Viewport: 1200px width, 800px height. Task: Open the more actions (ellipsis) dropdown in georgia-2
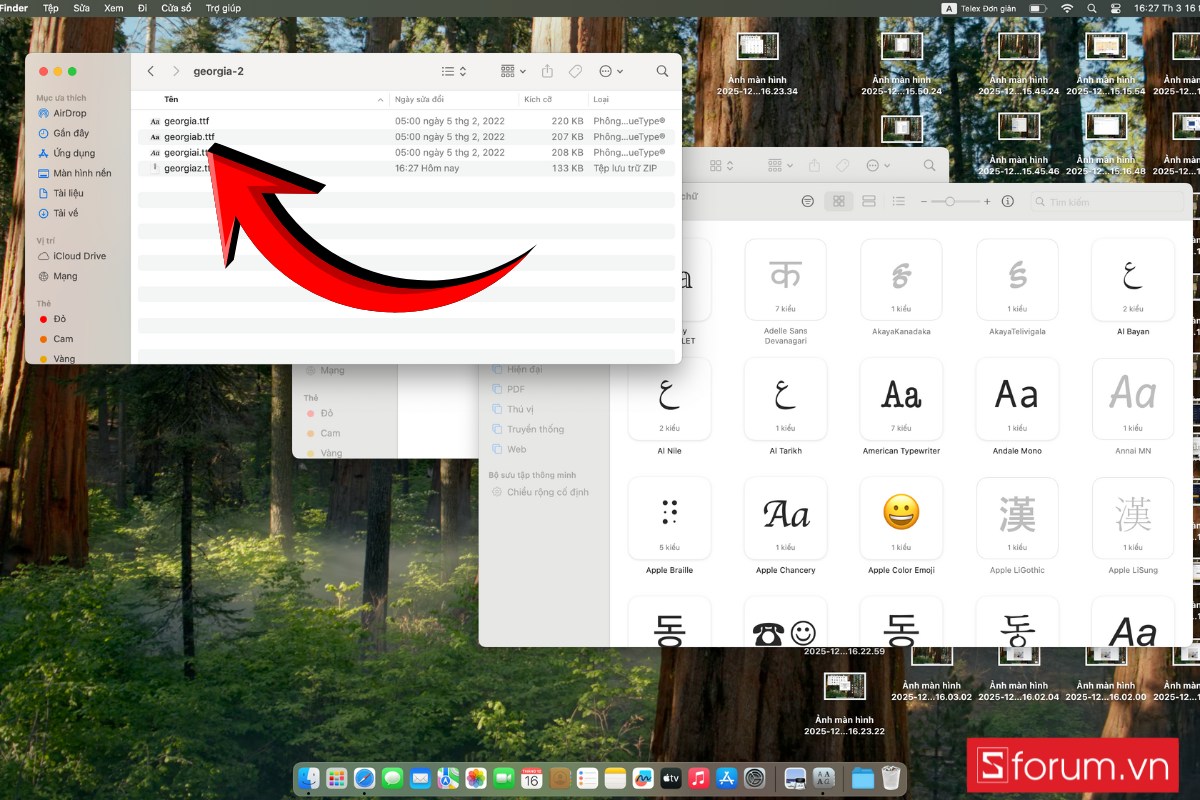611,71
